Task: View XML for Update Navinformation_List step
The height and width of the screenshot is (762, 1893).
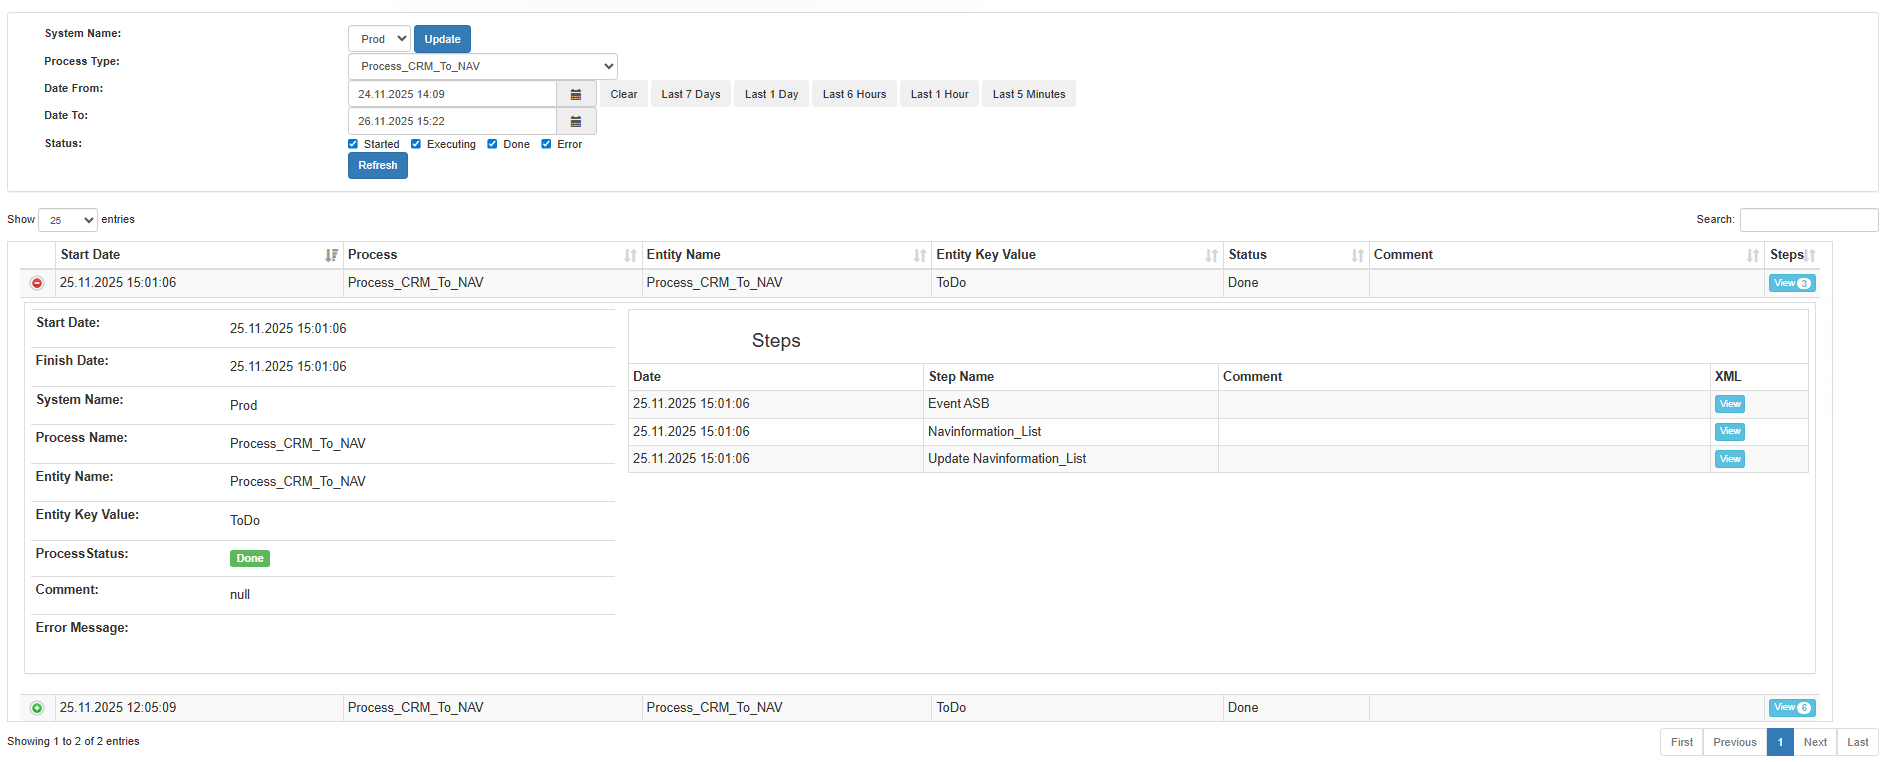Action: (x=1730, y=459)
